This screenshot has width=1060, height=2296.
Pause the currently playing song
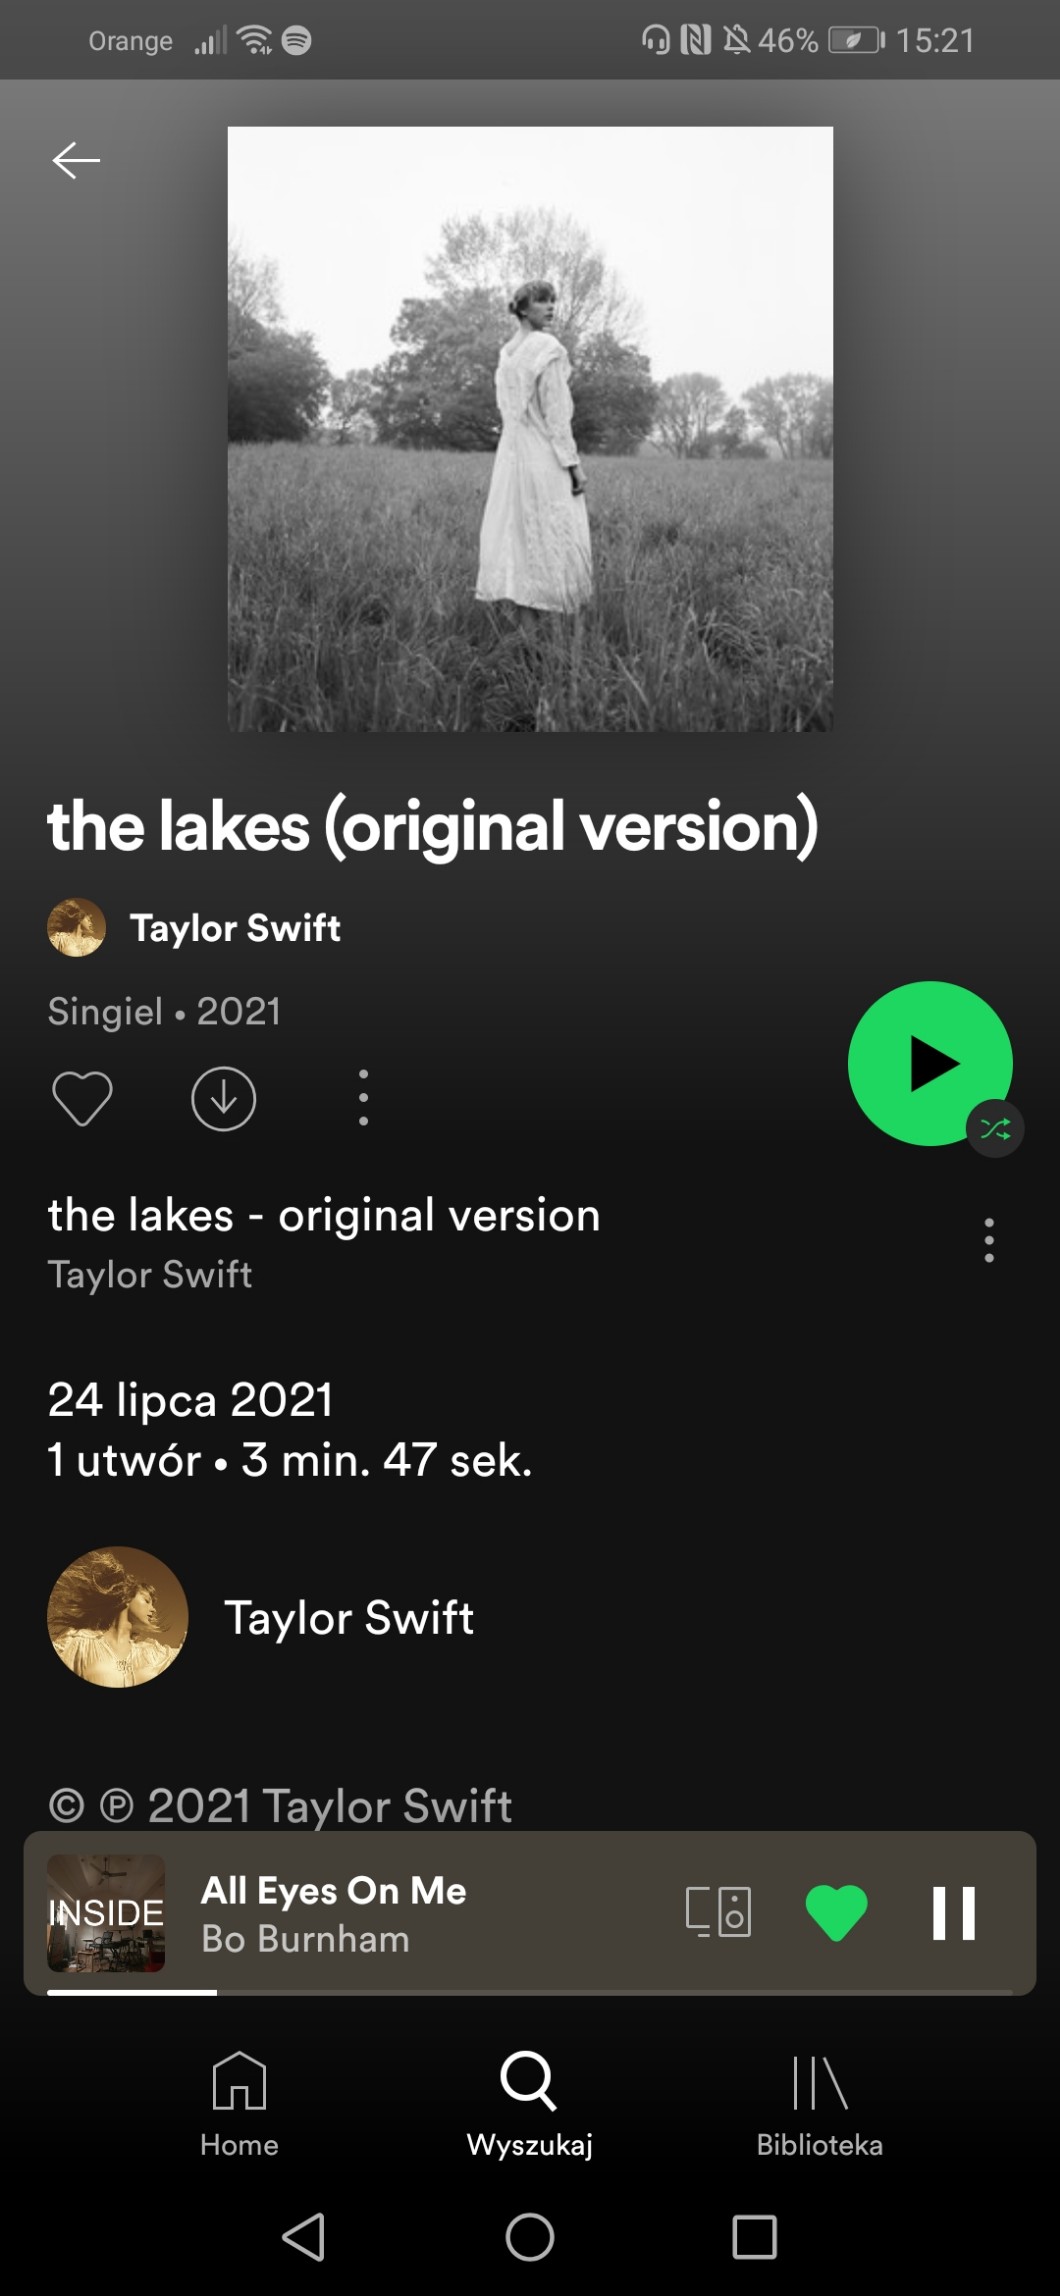click(x=953, y=1912)
